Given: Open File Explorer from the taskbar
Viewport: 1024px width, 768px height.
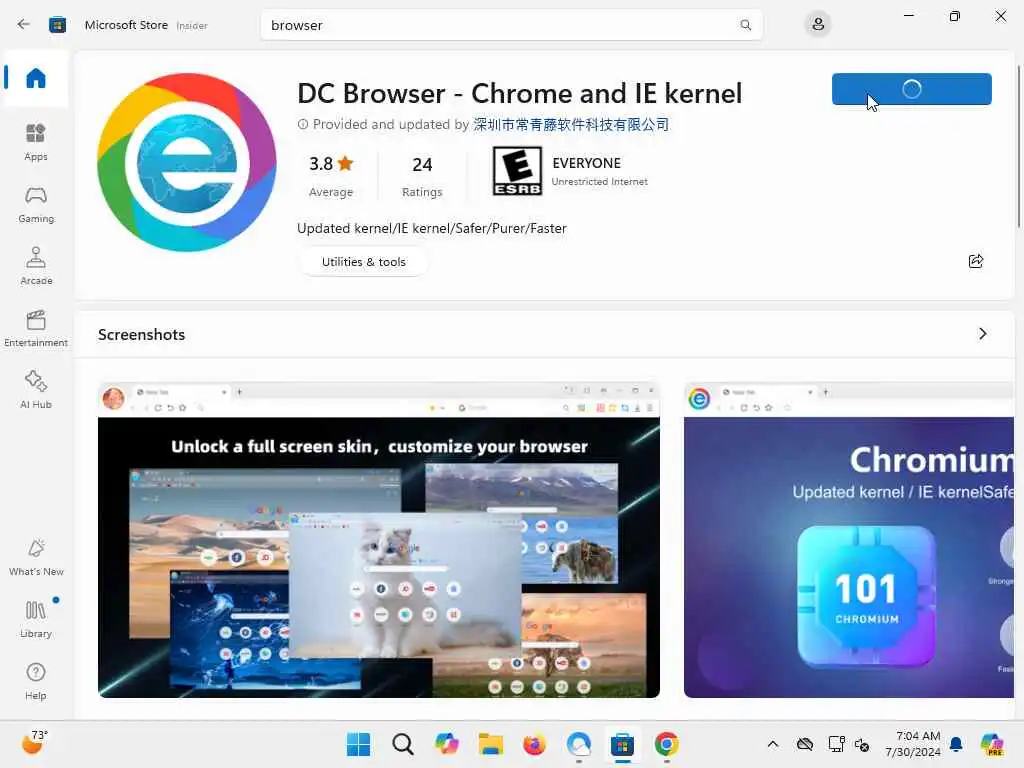Looking at the screenshot, I should click(x=490, y=744).
